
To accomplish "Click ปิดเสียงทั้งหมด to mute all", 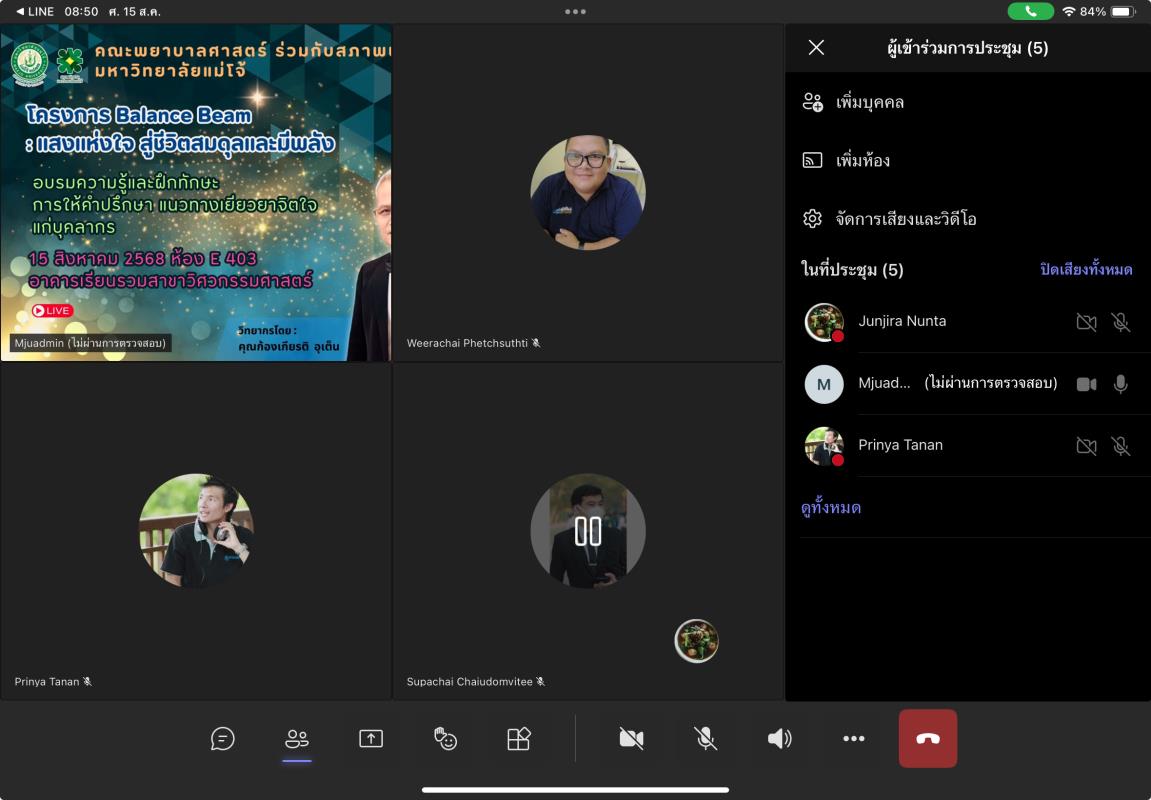I will 1086,270.
